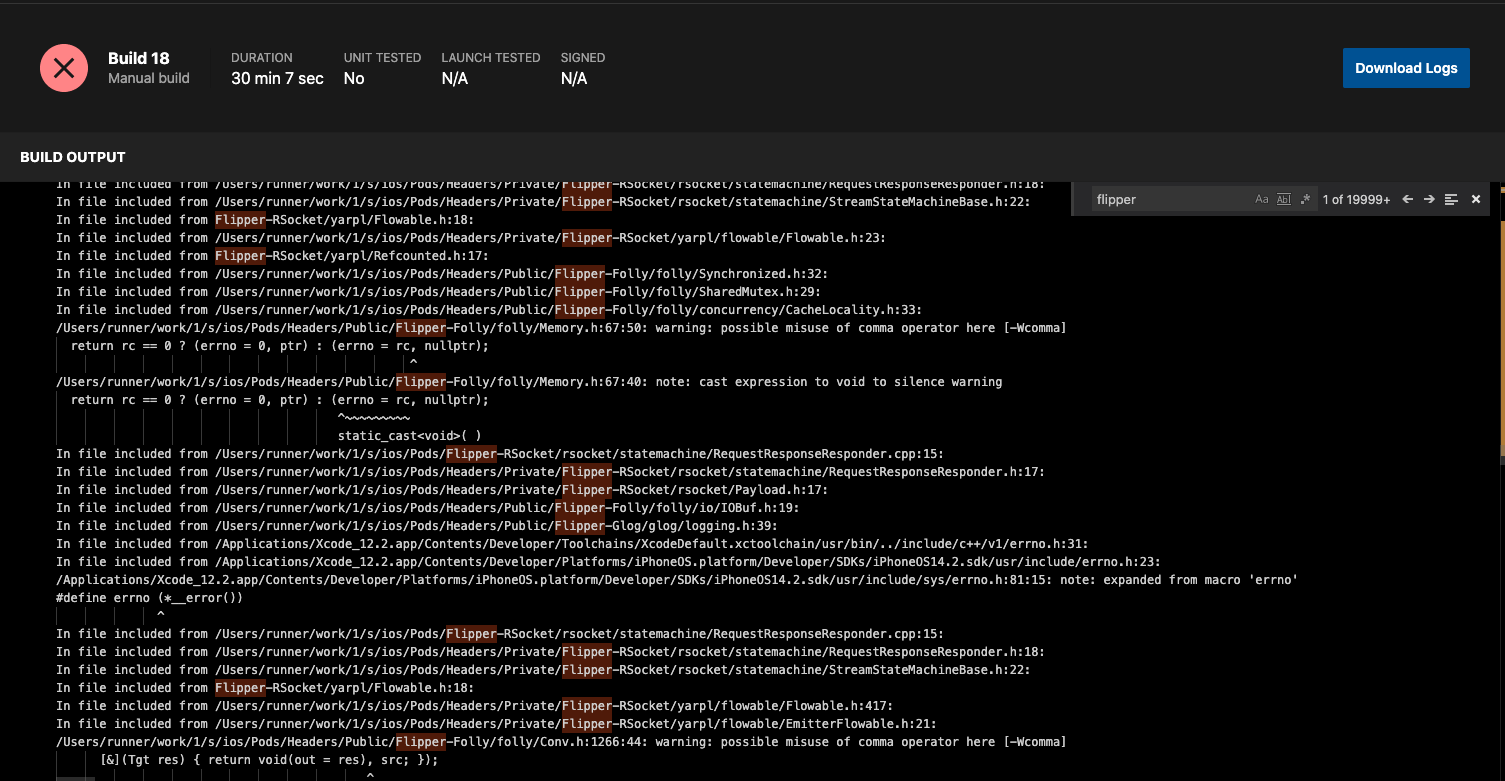Image resolution: width=1505 pixels, height=781 pixels.
Task: Click the orange marker on the scrollbar
Action: (1500, 190)
